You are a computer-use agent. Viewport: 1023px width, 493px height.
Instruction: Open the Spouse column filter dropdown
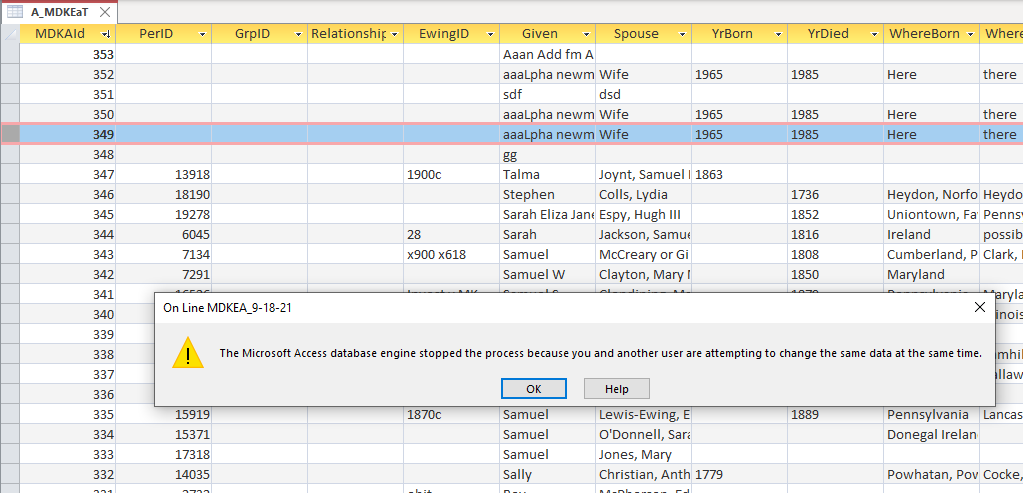[682, 34]
